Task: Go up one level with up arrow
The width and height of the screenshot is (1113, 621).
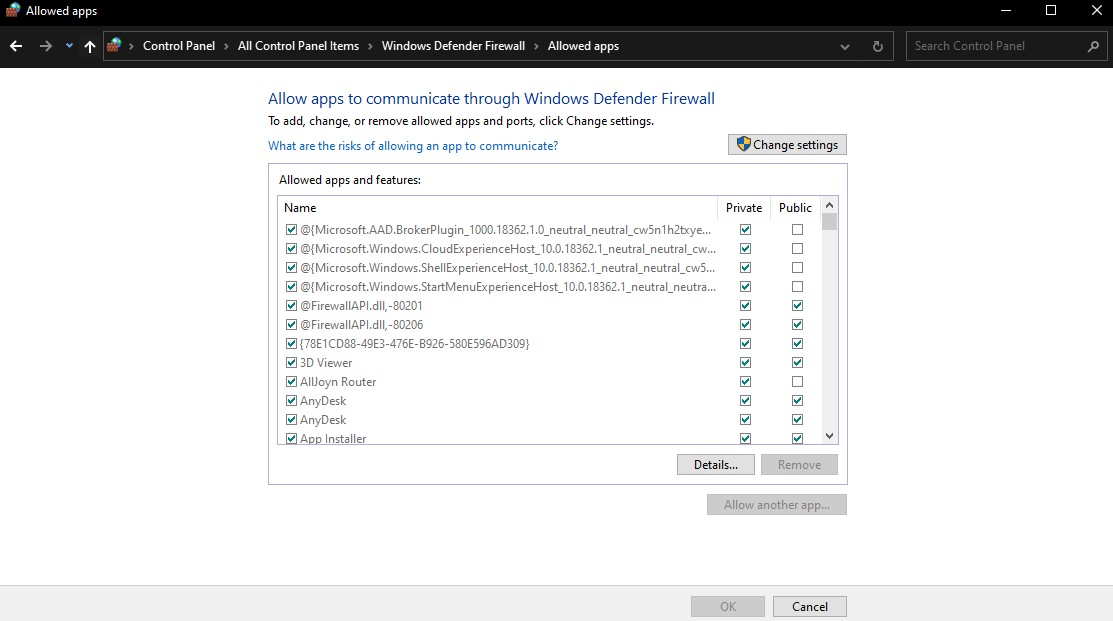Action: [89, 46]
